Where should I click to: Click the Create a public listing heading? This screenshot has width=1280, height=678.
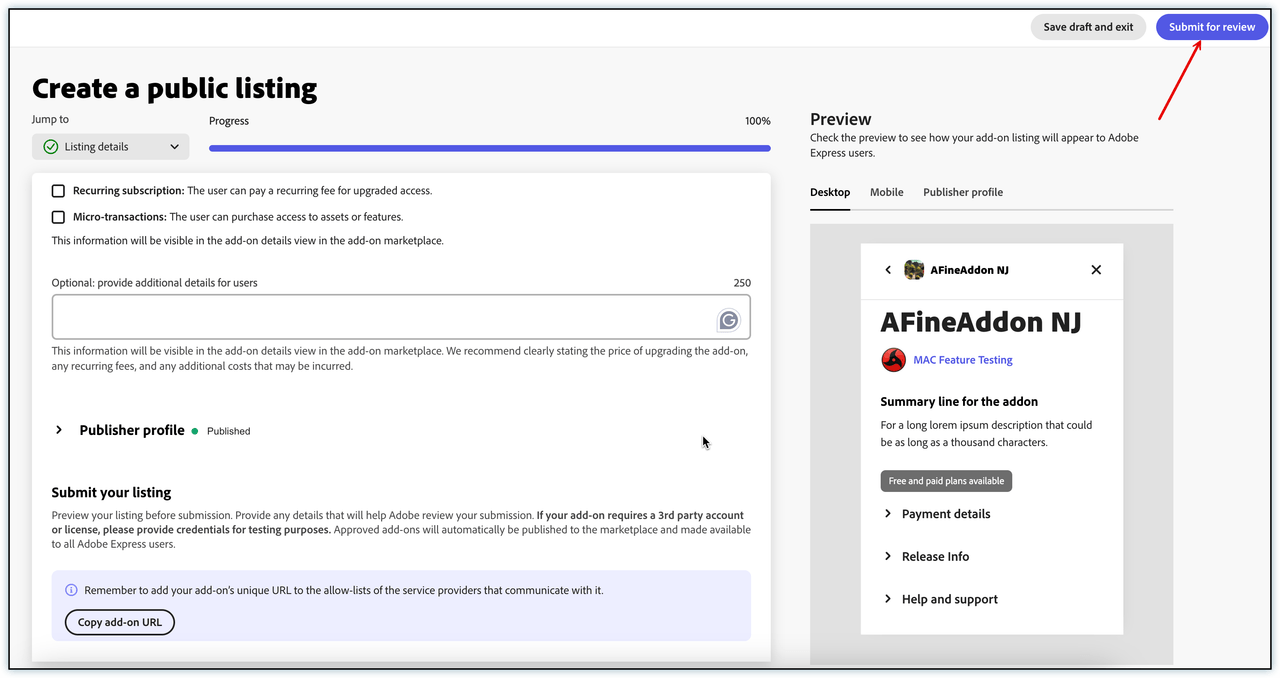[175, 89]
